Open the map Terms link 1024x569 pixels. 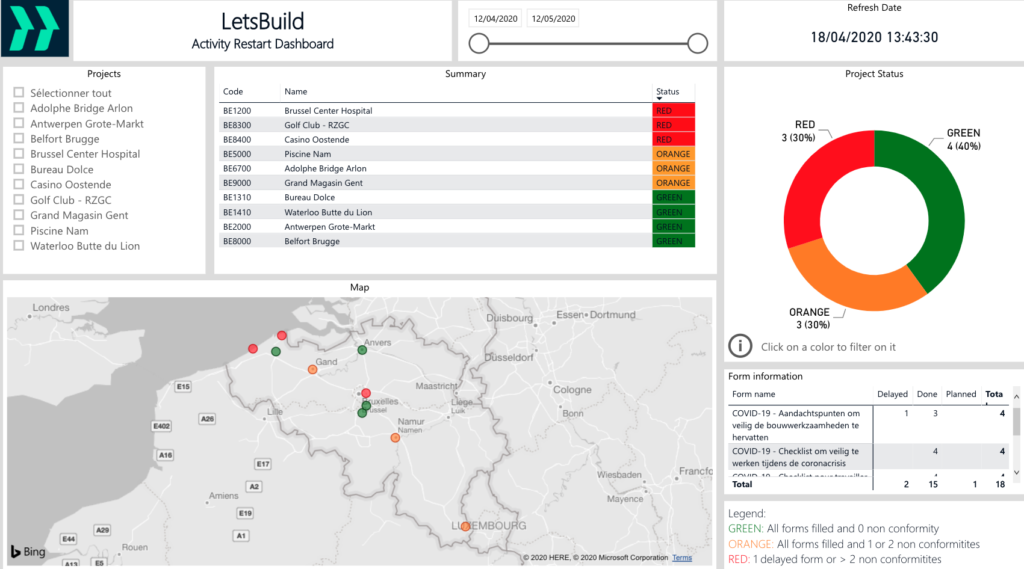[681, 558]
